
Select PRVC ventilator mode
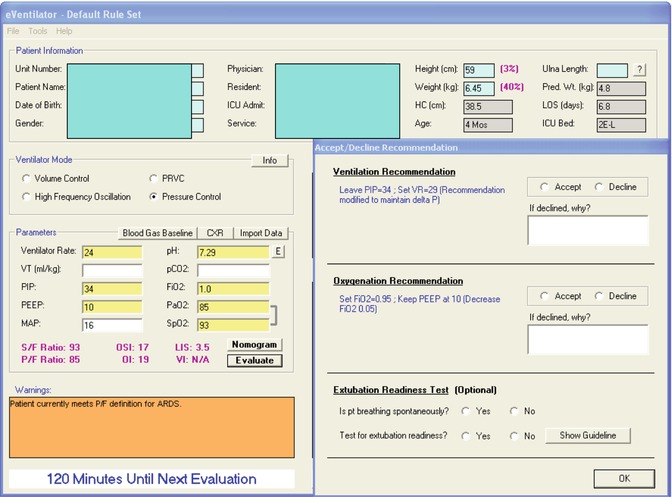(153, 179)
